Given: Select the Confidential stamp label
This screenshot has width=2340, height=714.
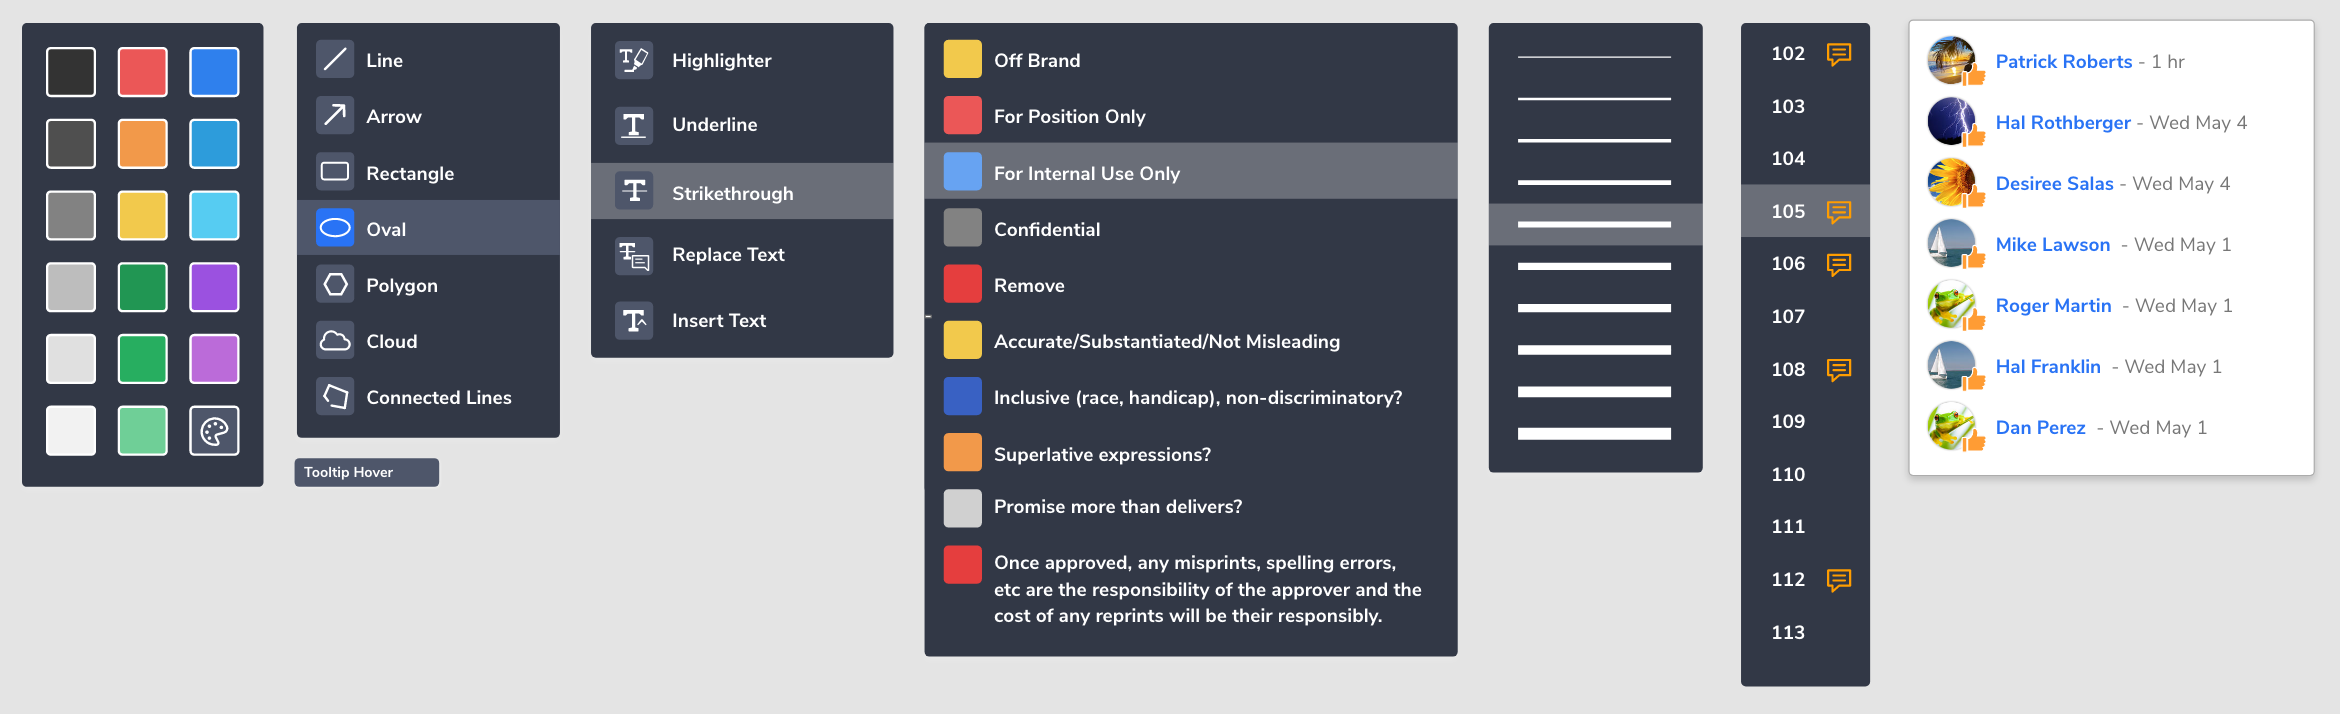Looking at the screenshot, I should pos(1046,229).
